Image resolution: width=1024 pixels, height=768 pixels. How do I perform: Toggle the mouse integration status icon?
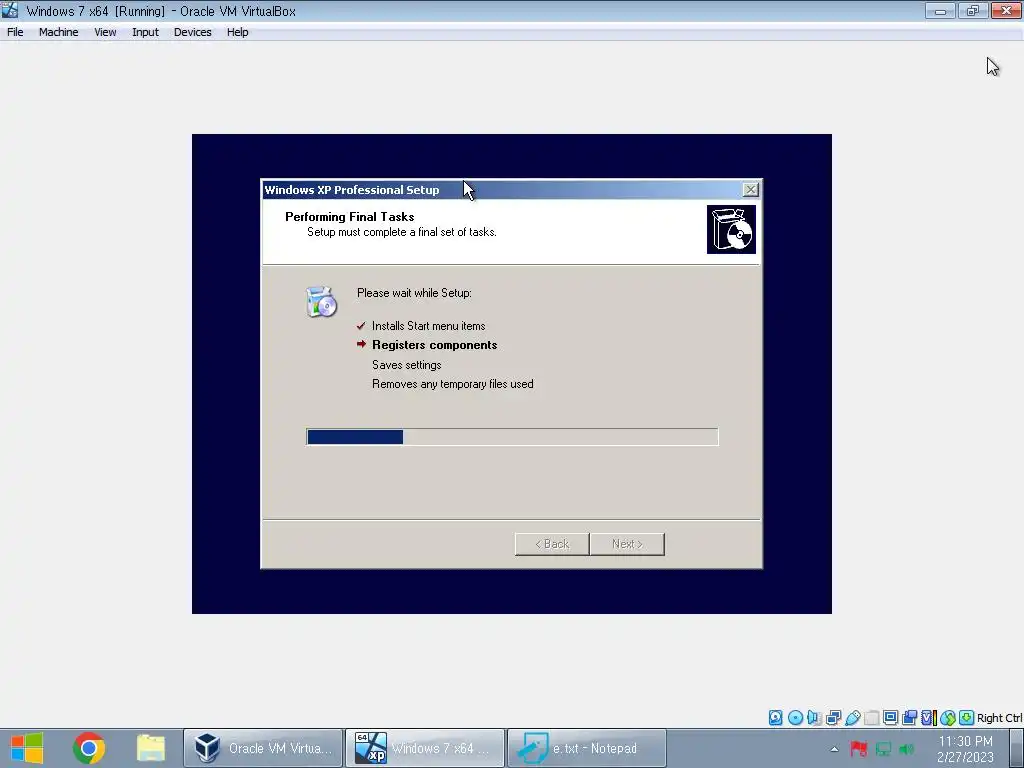point(948,718)
